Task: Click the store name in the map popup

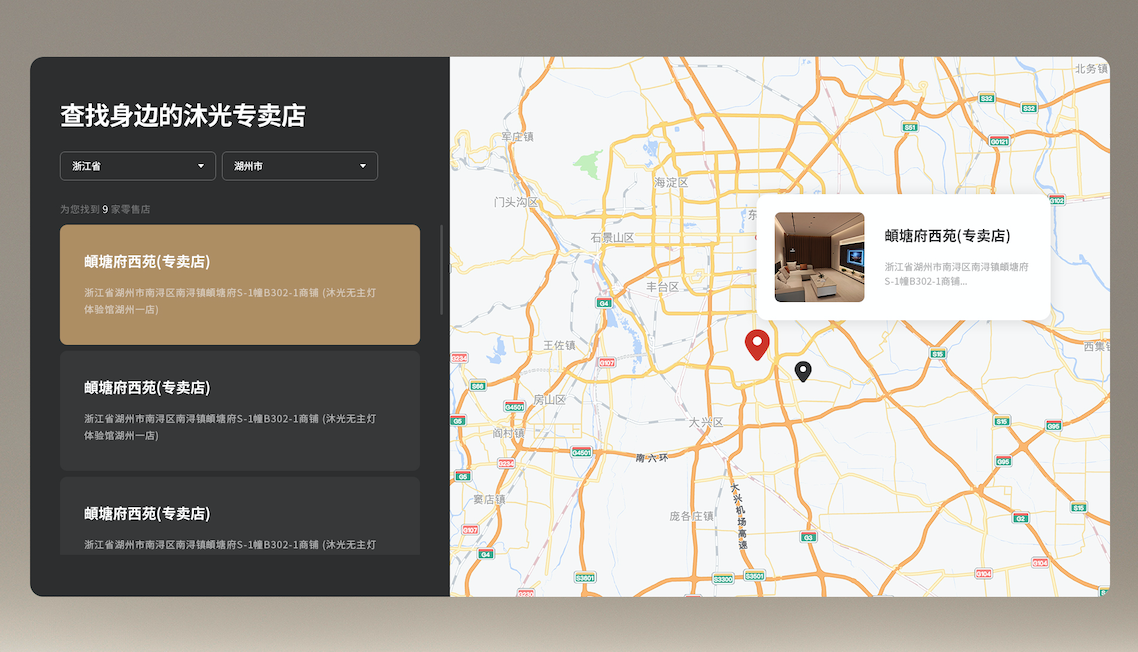Action: 947,236
